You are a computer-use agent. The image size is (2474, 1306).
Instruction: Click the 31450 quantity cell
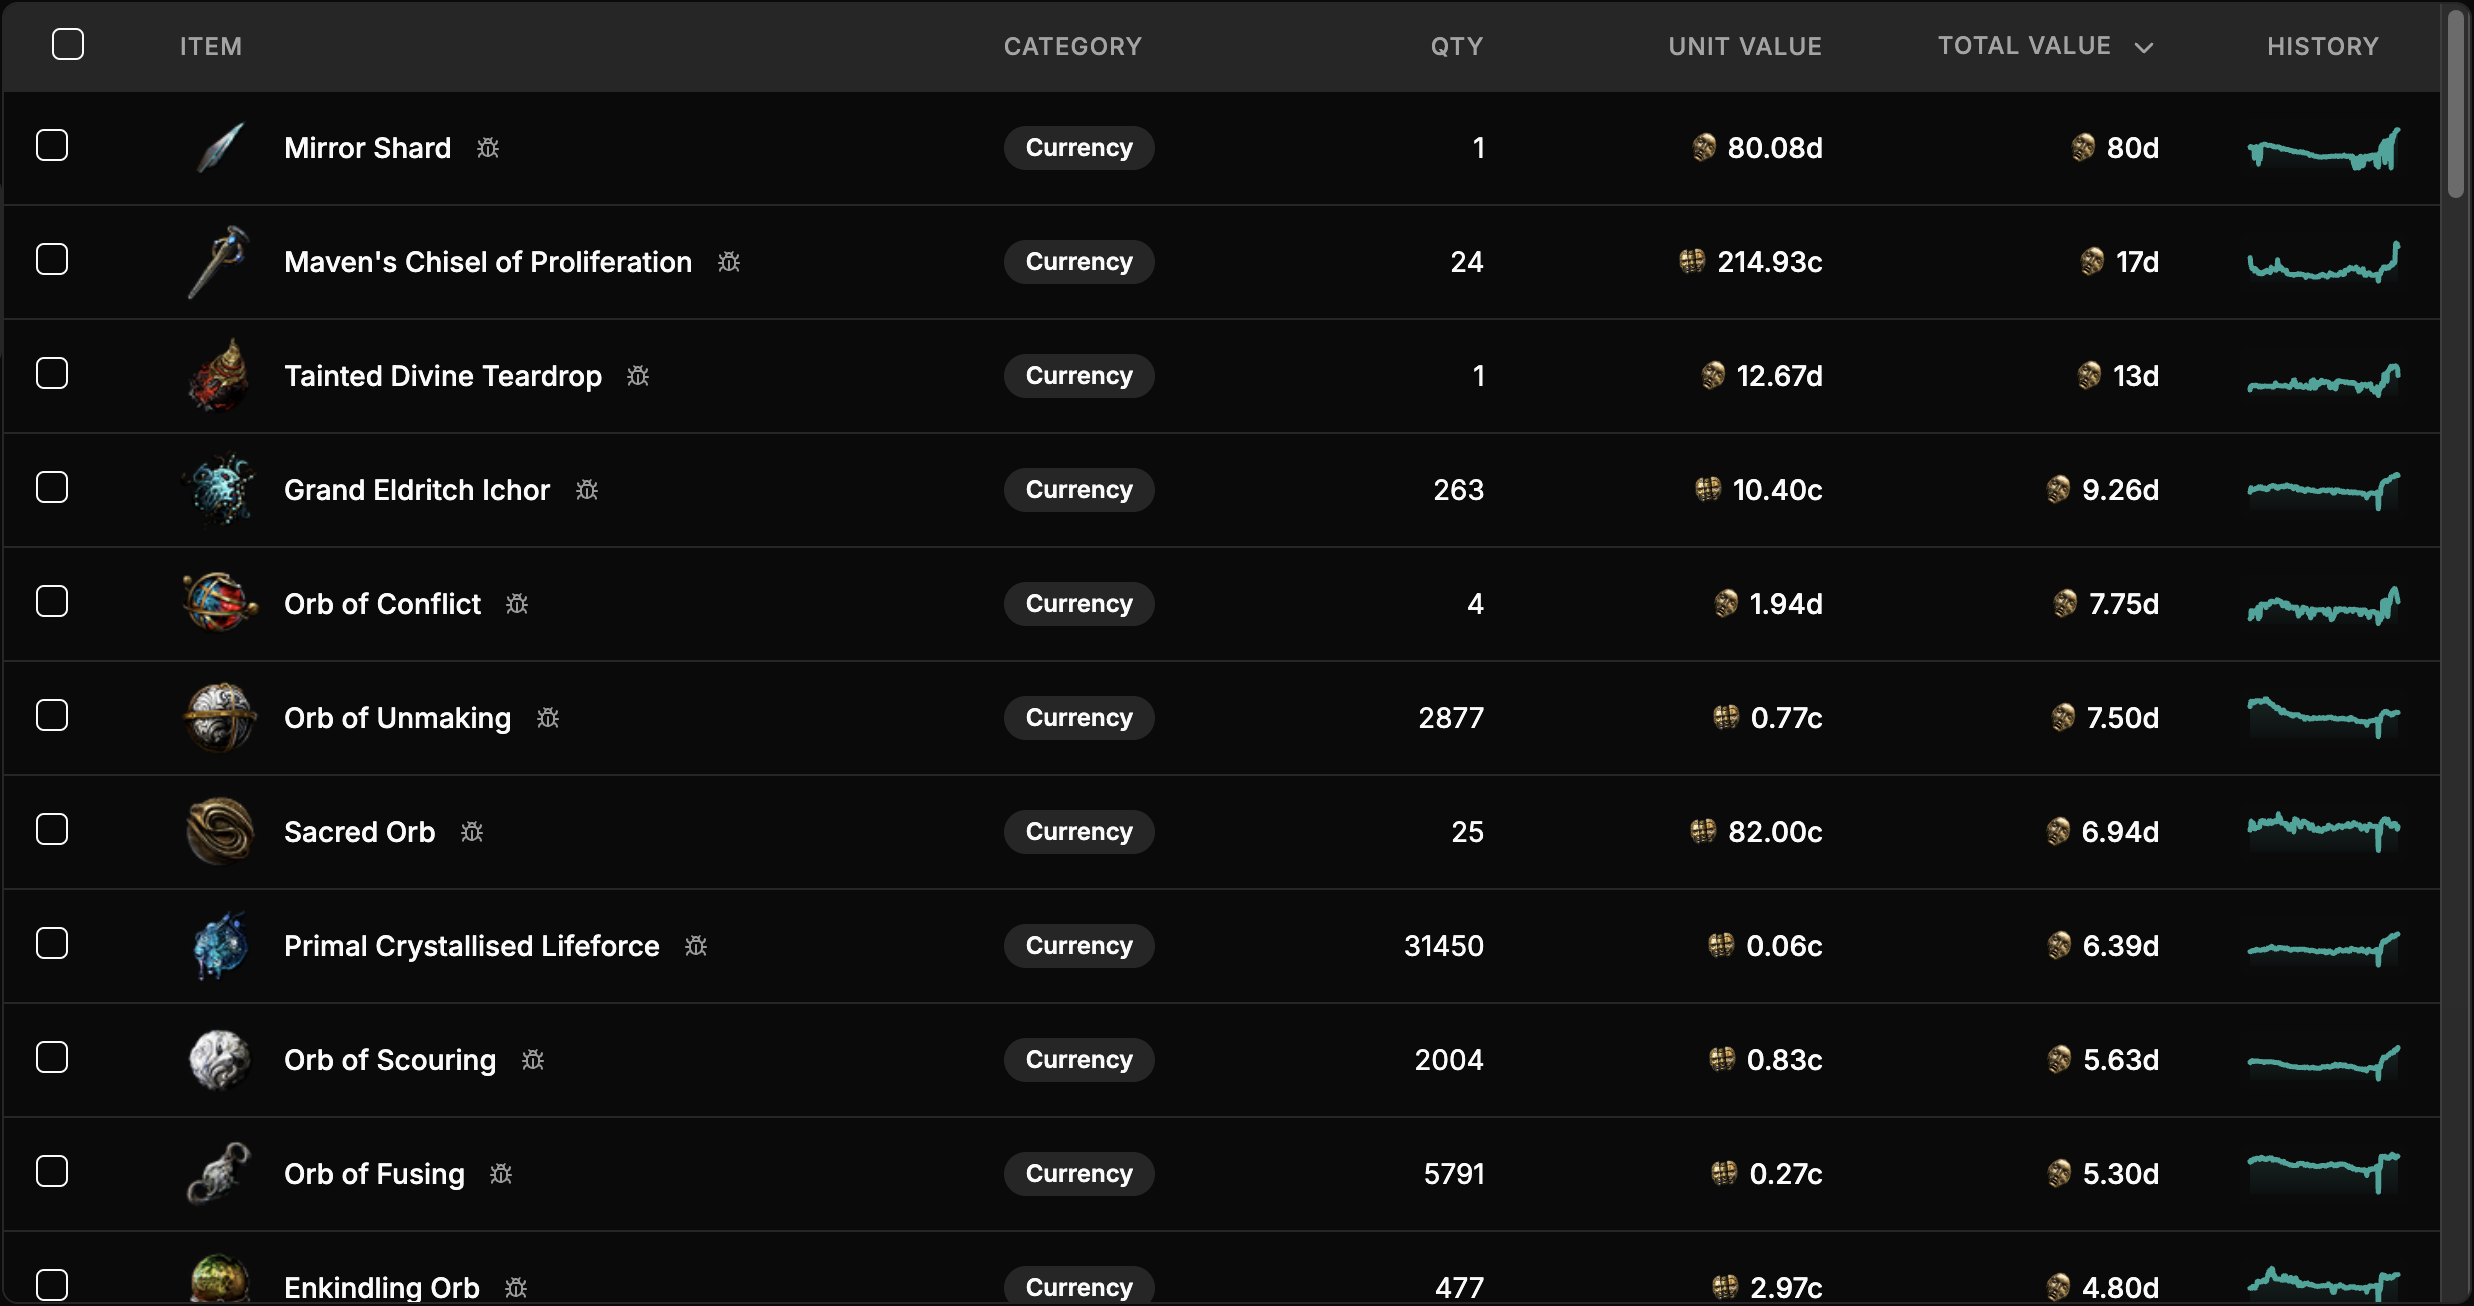tap(1444, 946)
